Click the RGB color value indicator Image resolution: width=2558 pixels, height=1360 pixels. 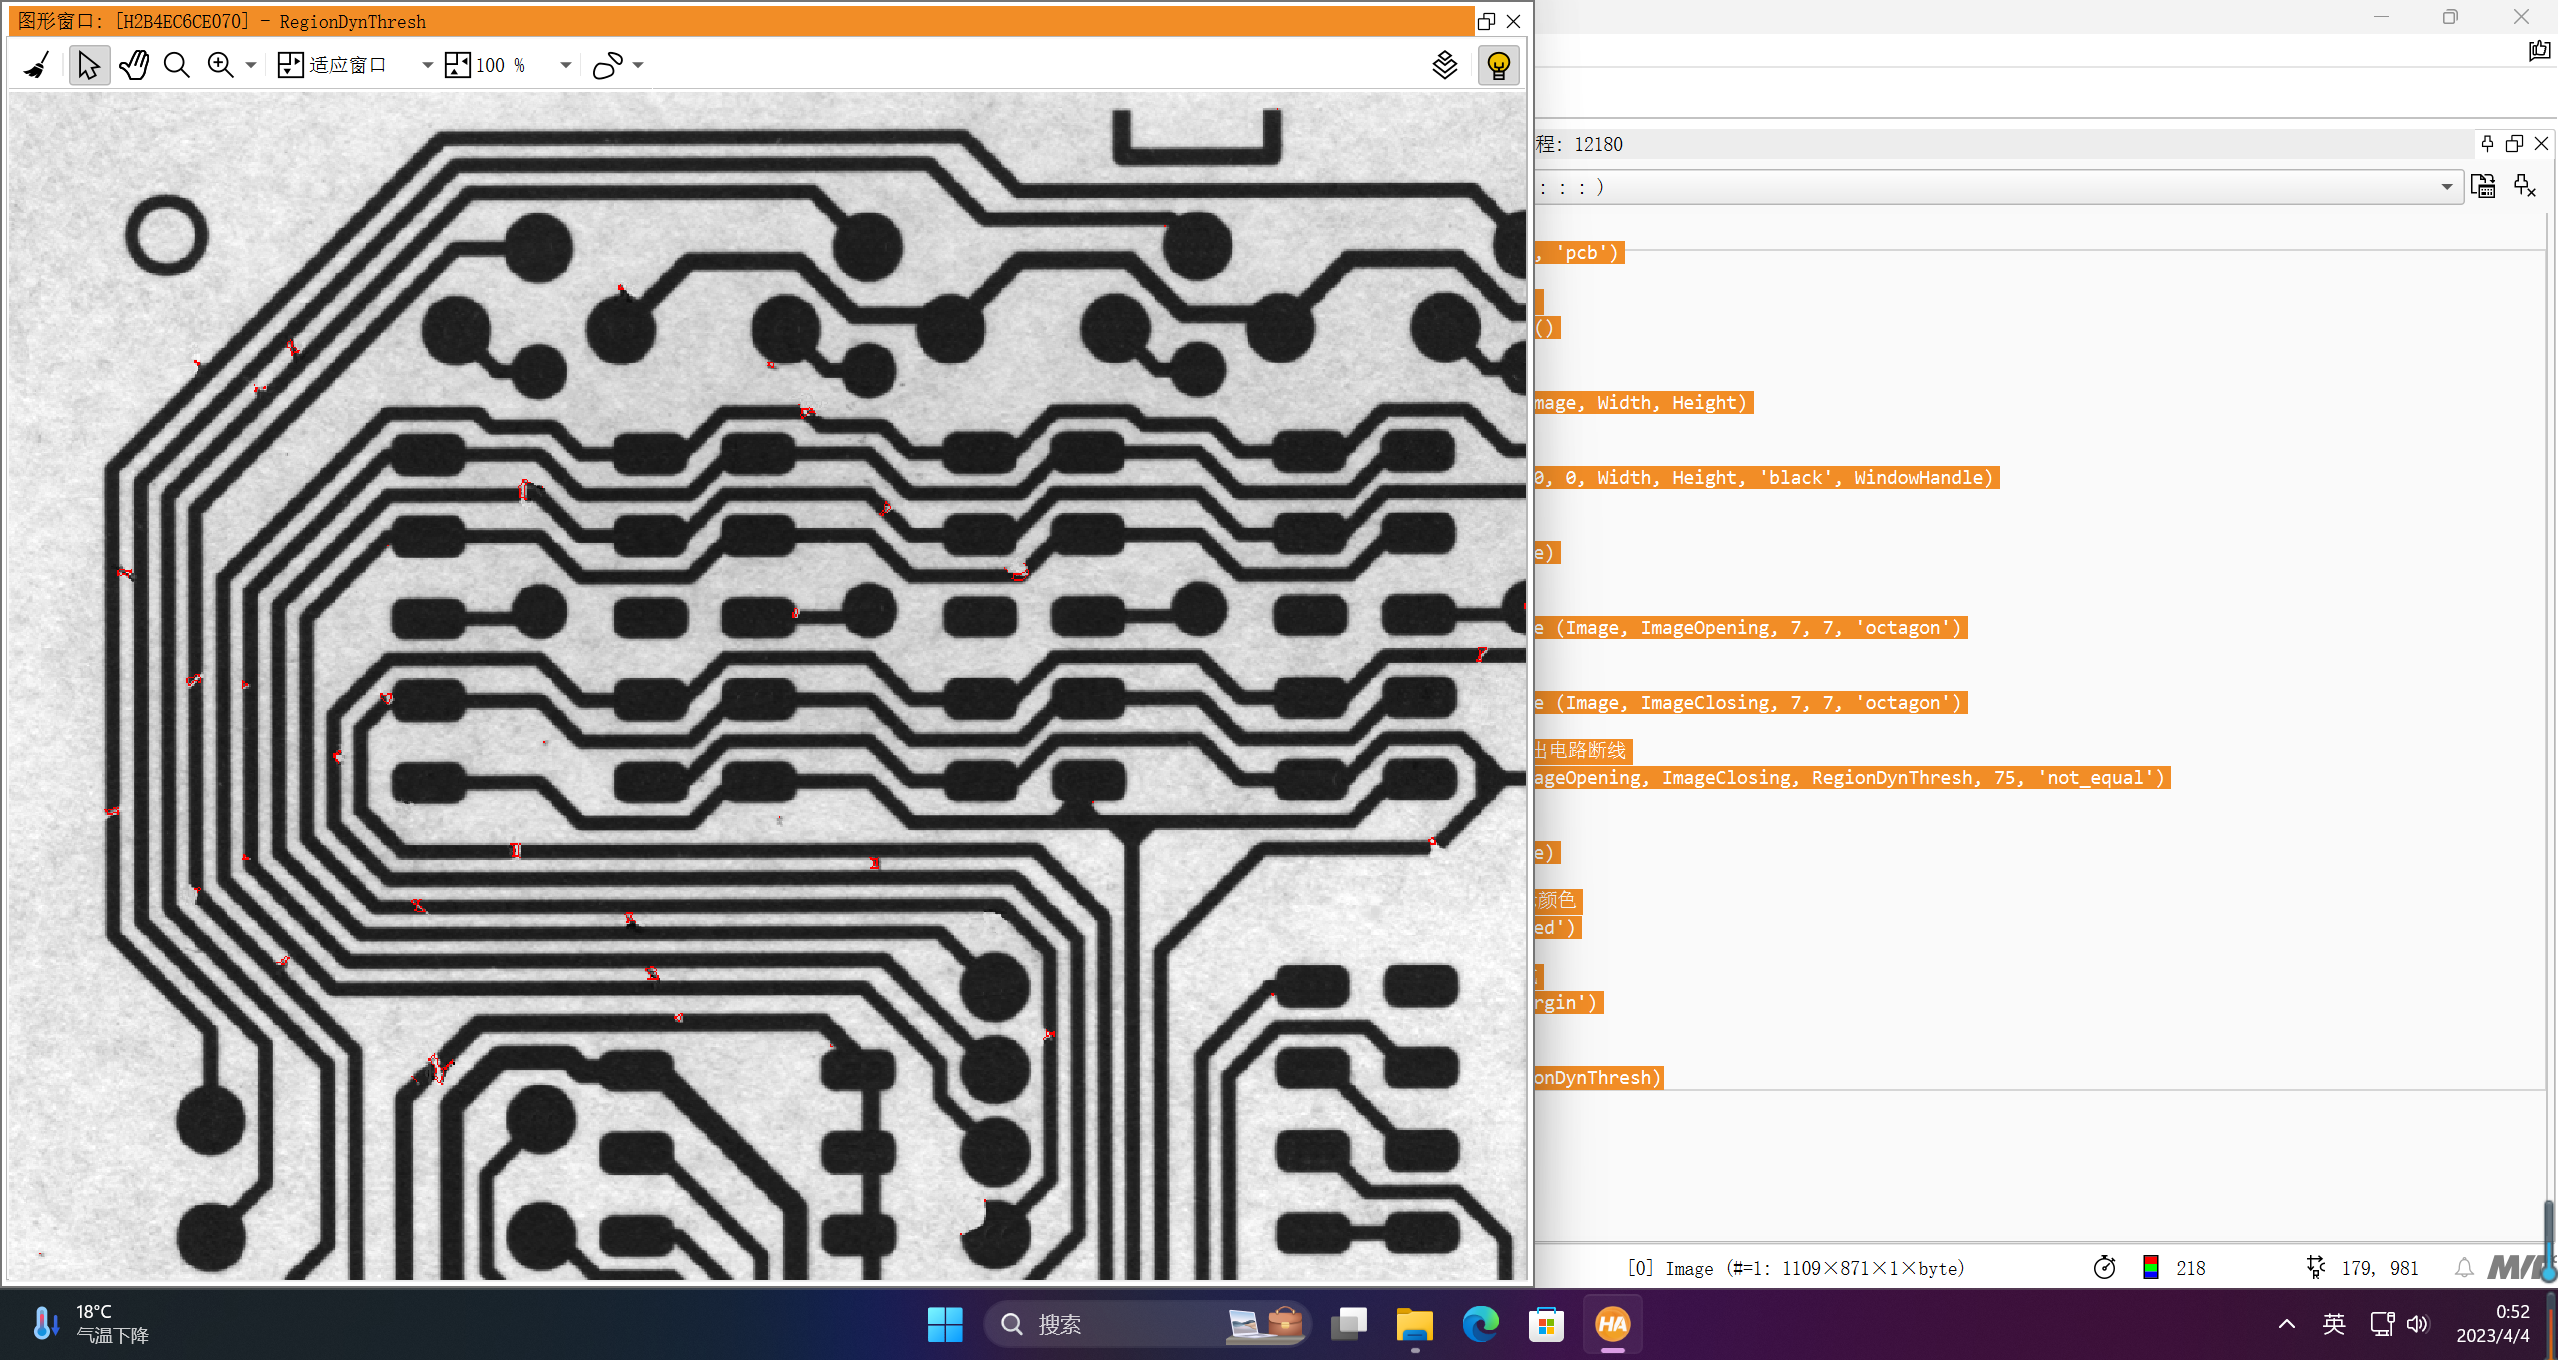pyautogui.click(x=2150, y=1268)
